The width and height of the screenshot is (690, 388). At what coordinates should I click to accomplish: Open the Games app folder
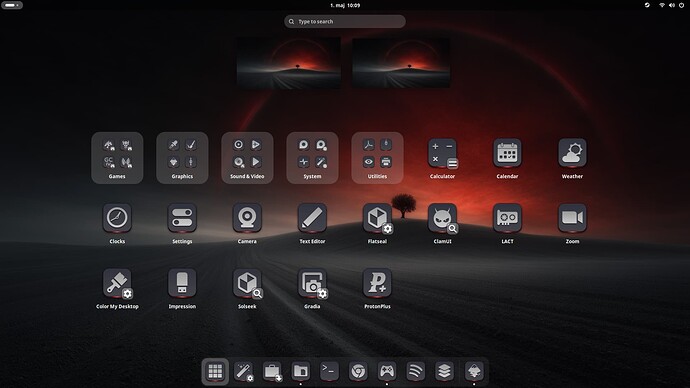117,157
